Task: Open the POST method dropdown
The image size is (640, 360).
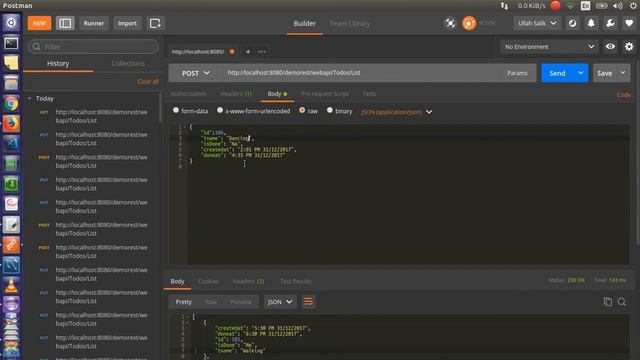Action: pyautogui.click(x=195, y=73)
